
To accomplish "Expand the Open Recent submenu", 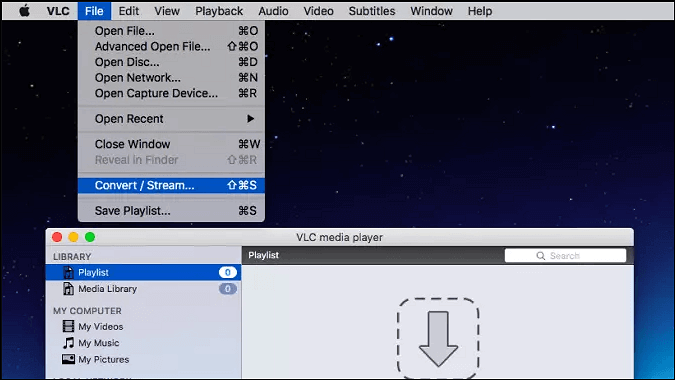I will click(x=171, y=119).
